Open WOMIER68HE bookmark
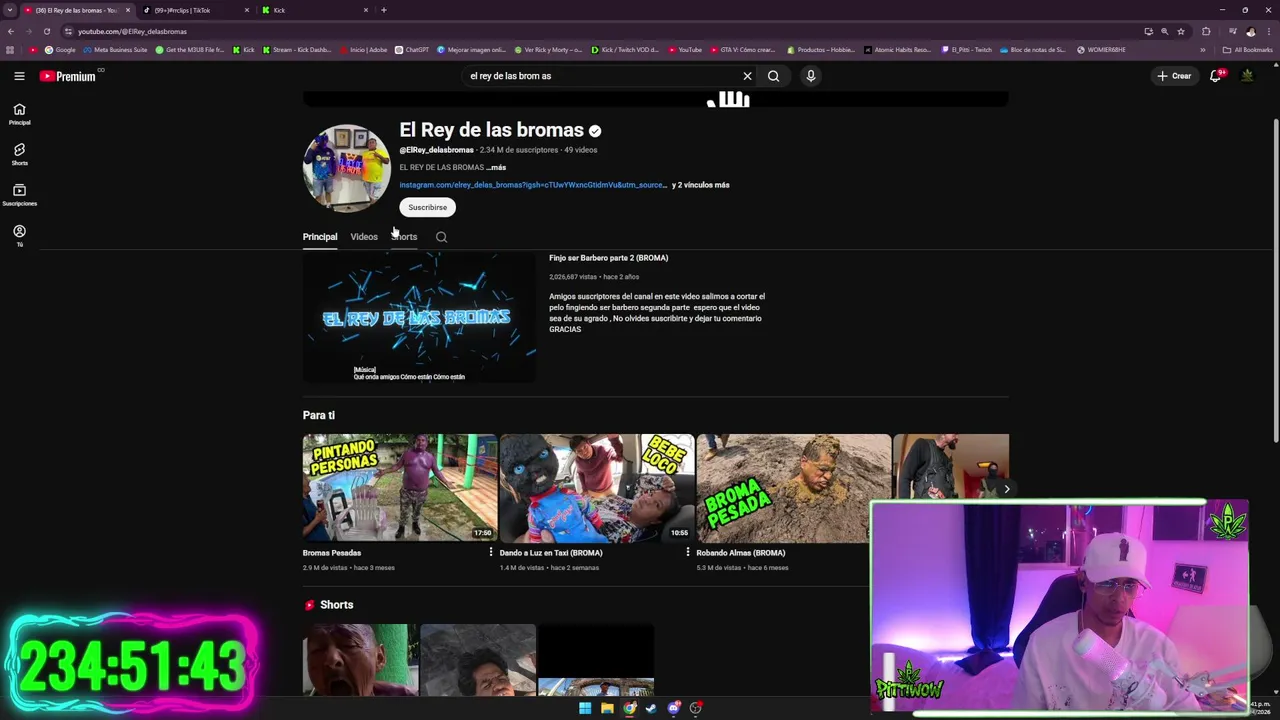This screenshot has width=1280, height=720. pyautogui.click(x=1101, y=50)
